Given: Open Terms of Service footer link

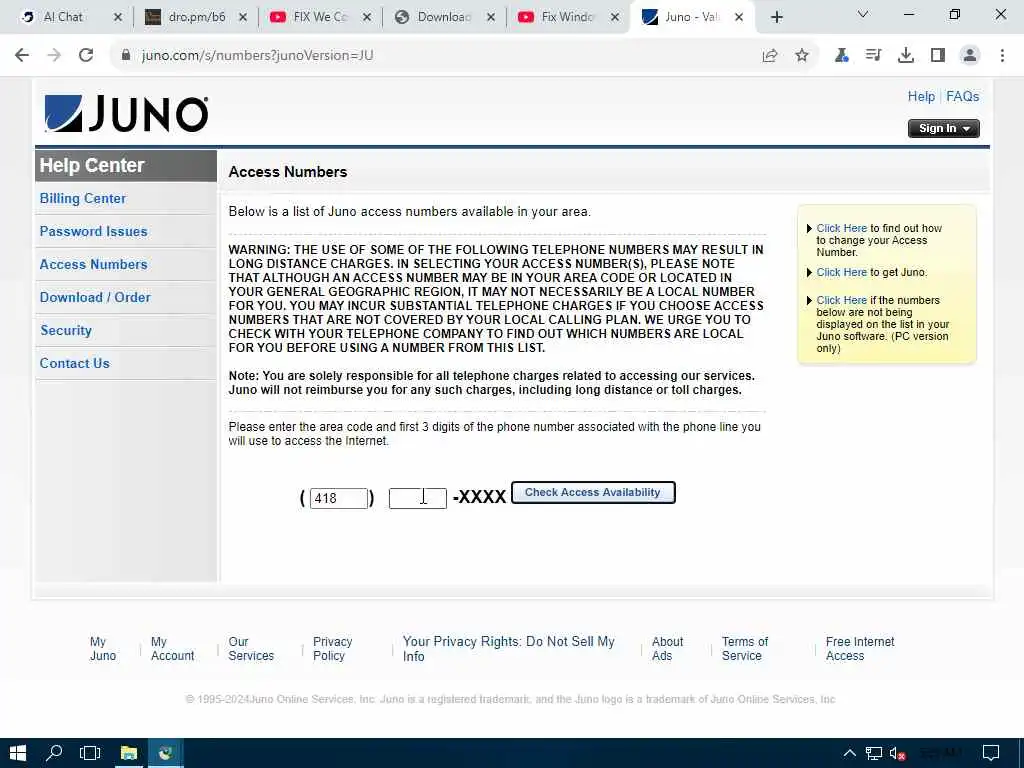Looking at the screenshot, I should [x=745, y=648].
